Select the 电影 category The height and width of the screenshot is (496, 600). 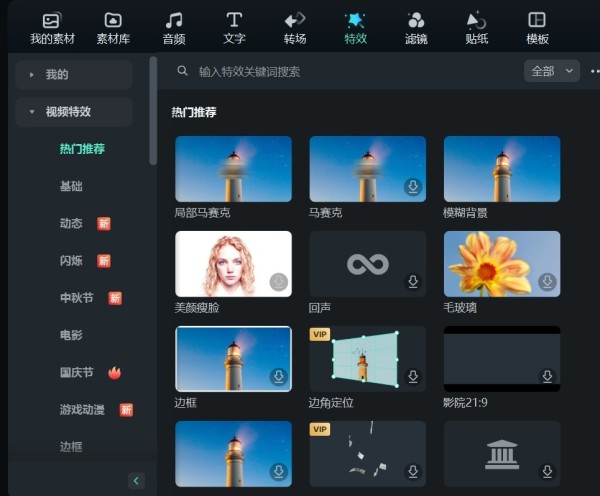point(71,335)
